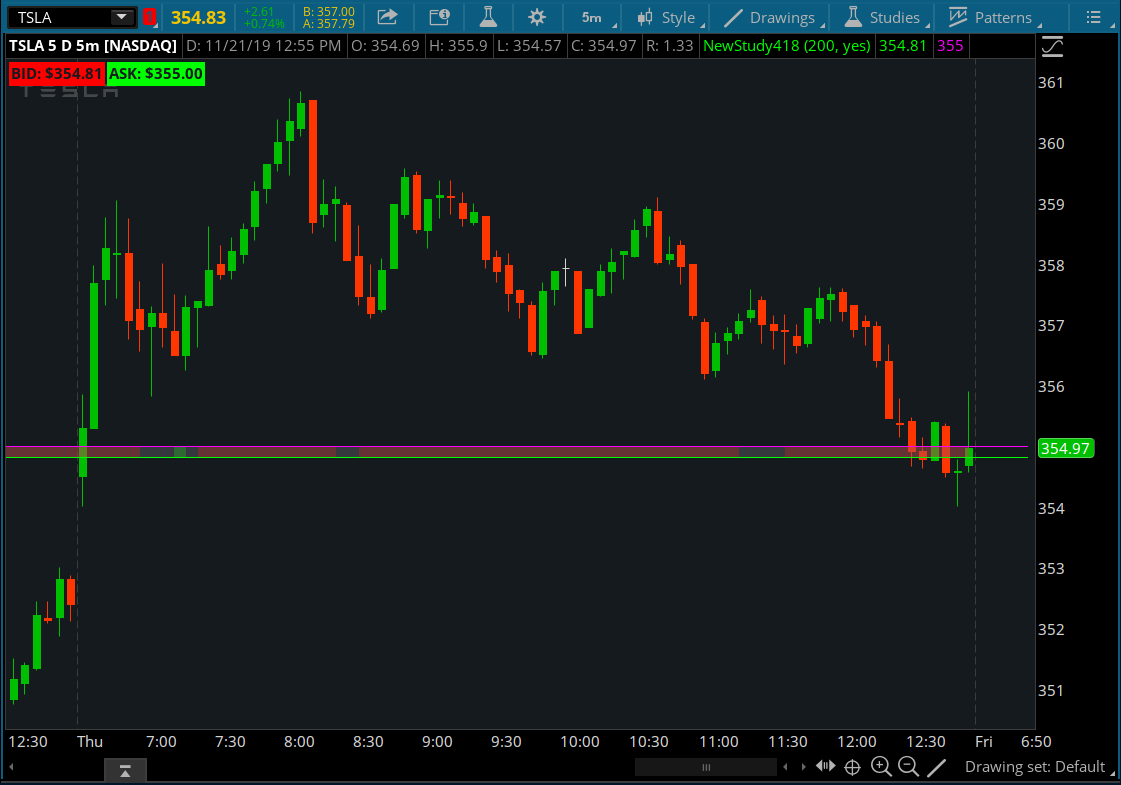This screenshot has width=1121, height=785.
Task: Click the horizontal expand chart icon
Action: (826, 767)
